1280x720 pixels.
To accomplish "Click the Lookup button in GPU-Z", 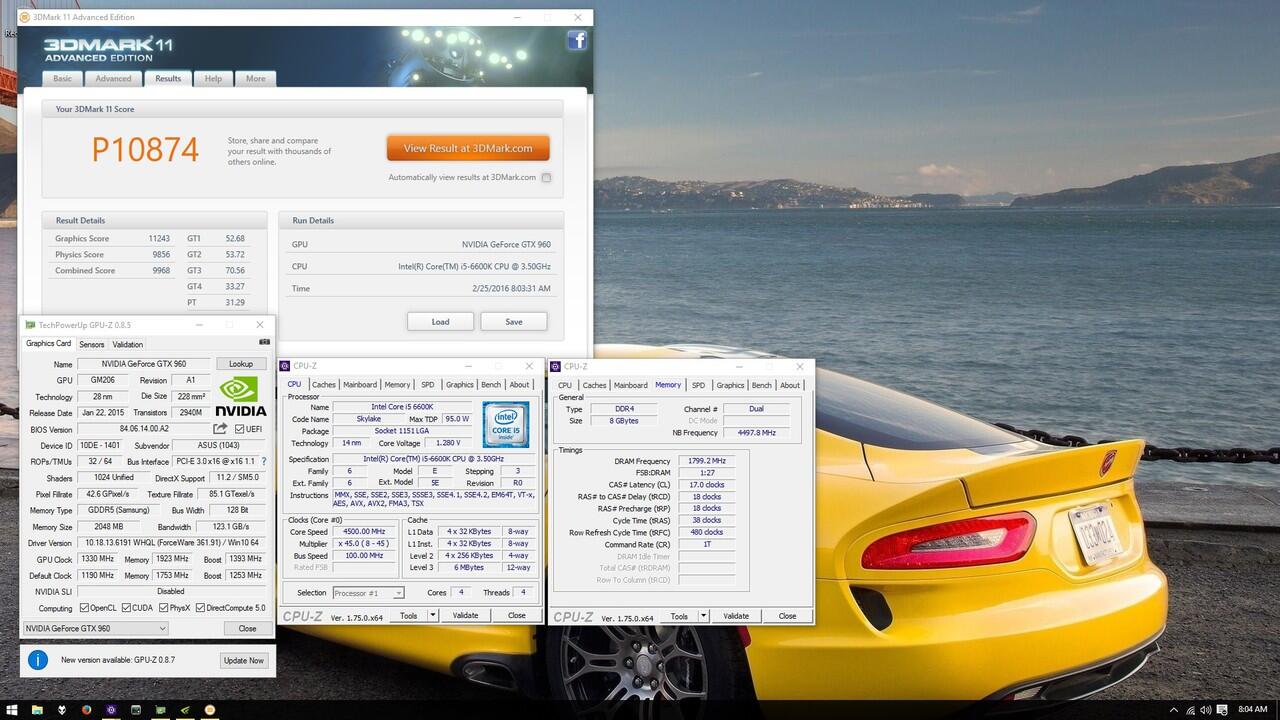I will pos(241,364).
